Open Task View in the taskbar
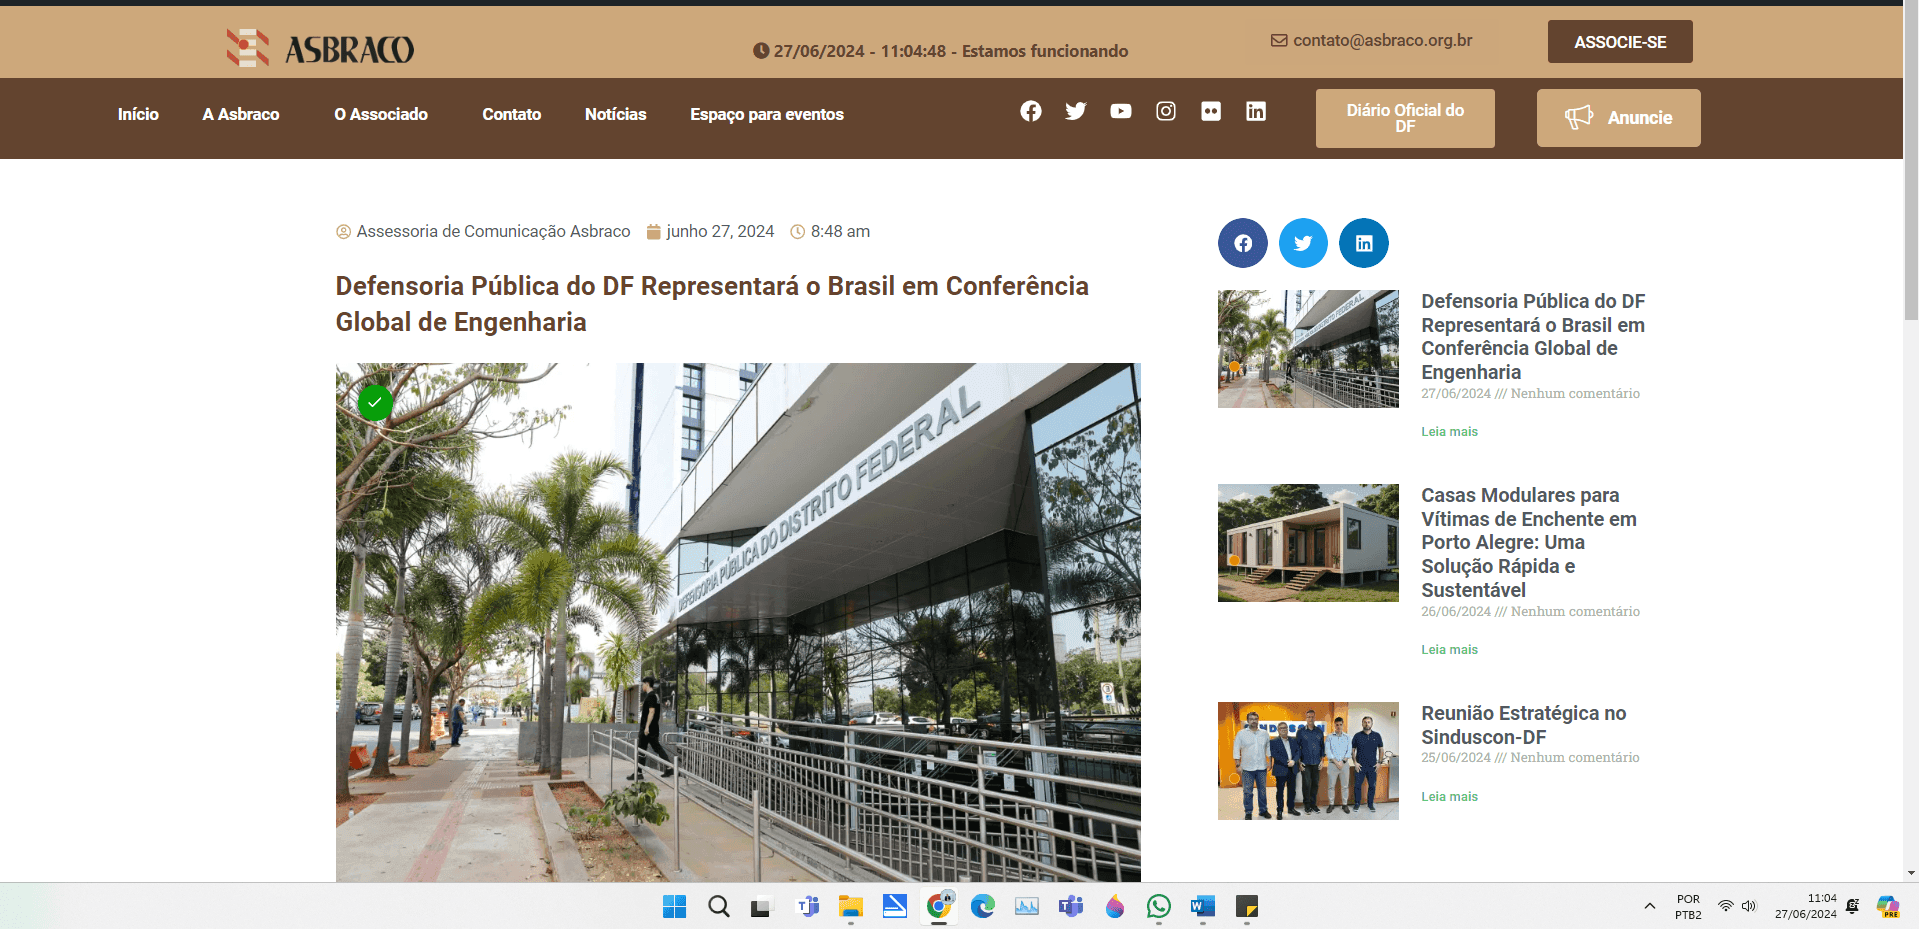The image size is (1919, 929). point(762,907)
